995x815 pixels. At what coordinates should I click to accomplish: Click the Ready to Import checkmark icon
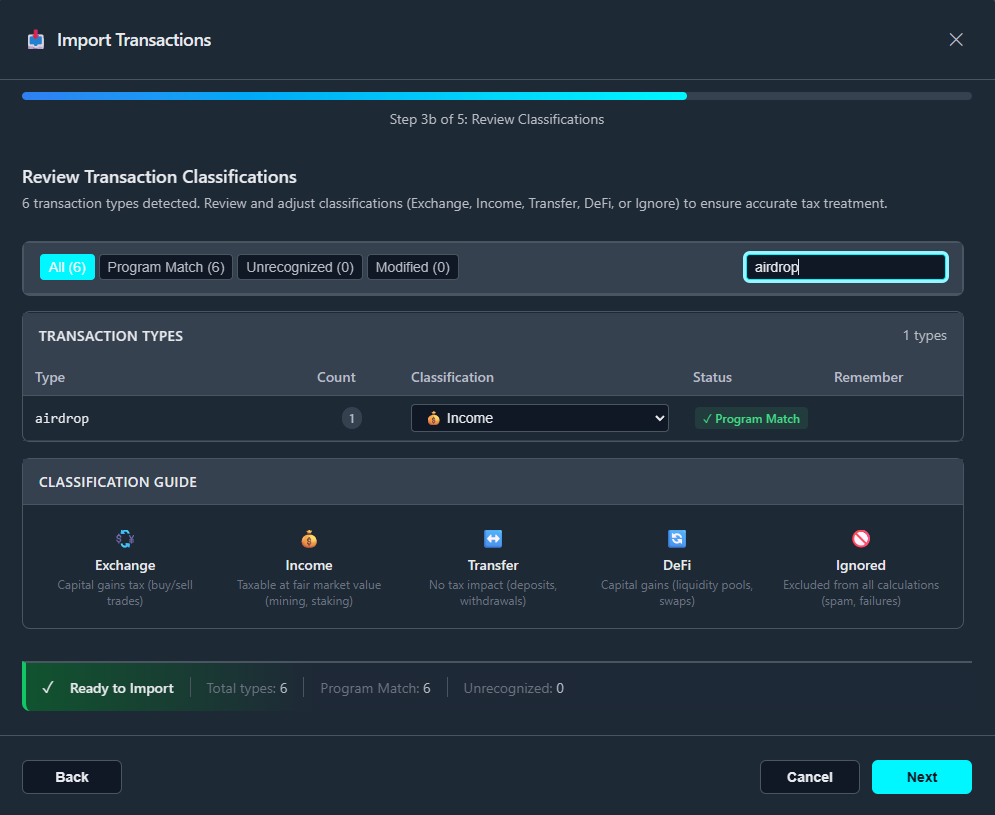point(48,688)
